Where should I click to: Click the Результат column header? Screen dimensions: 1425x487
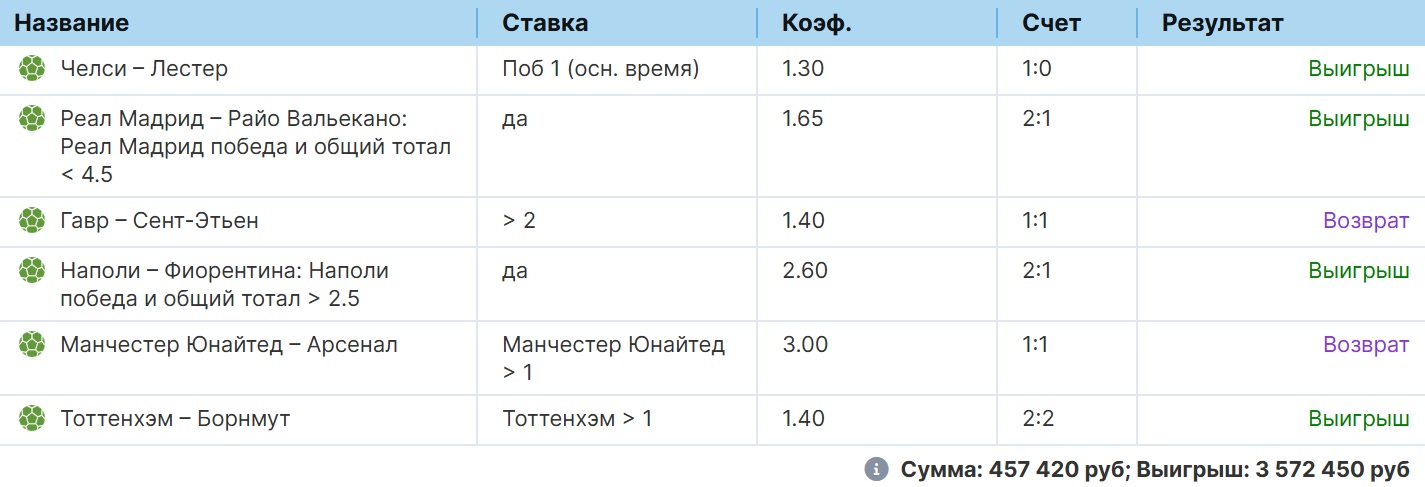(x=1222, y=23)
